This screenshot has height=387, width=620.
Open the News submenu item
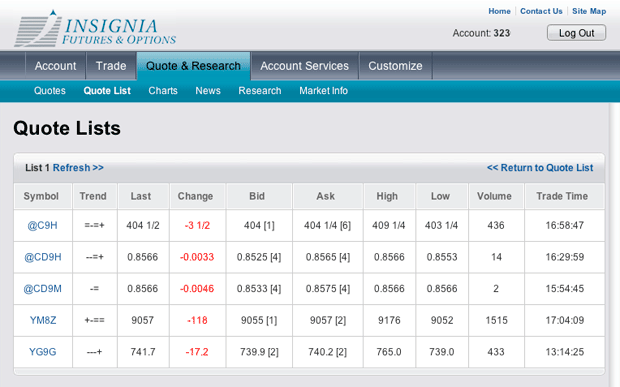(208, 91)
